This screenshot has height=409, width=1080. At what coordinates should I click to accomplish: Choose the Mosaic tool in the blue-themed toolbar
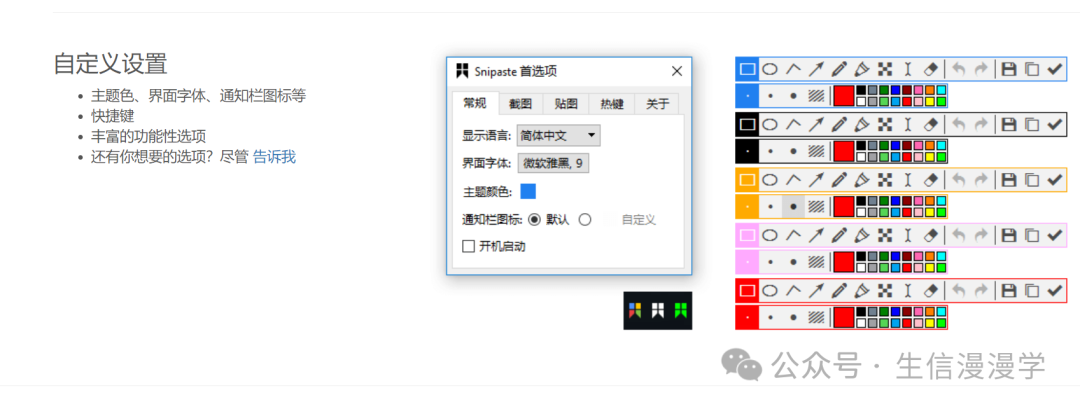pyautogui.click(x=884, y=69)
